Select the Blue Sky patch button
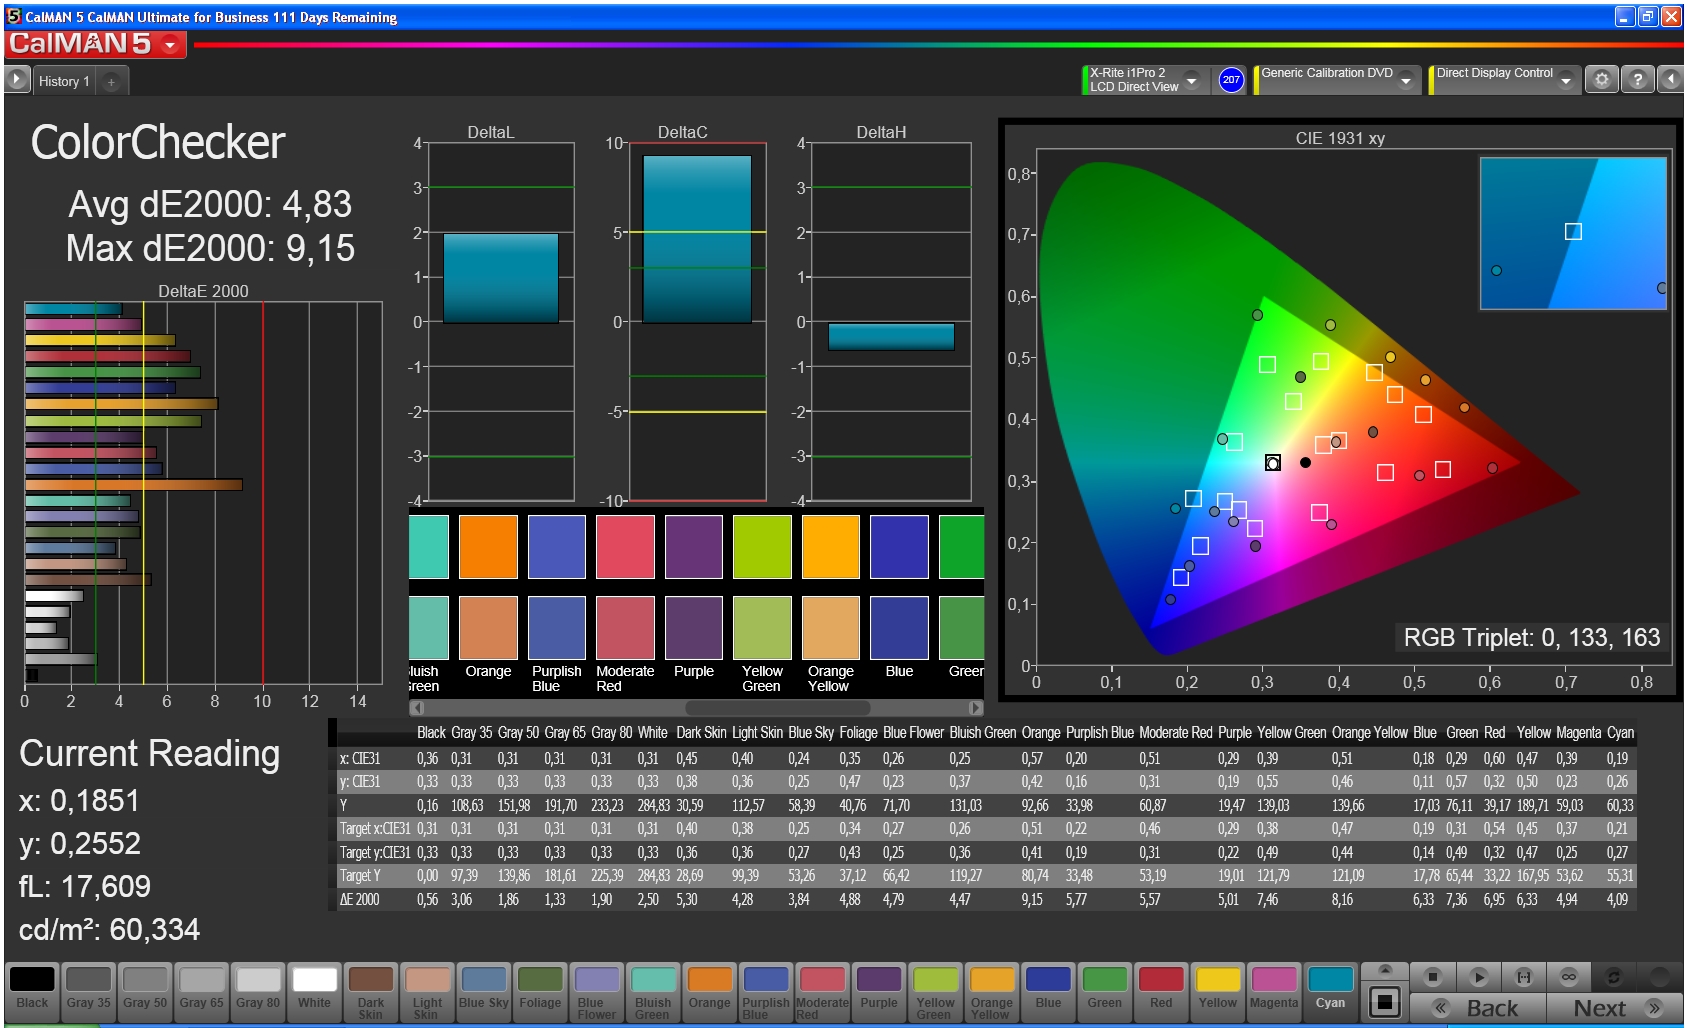Screen dimensions: 1688x1028 click(484, 992)
